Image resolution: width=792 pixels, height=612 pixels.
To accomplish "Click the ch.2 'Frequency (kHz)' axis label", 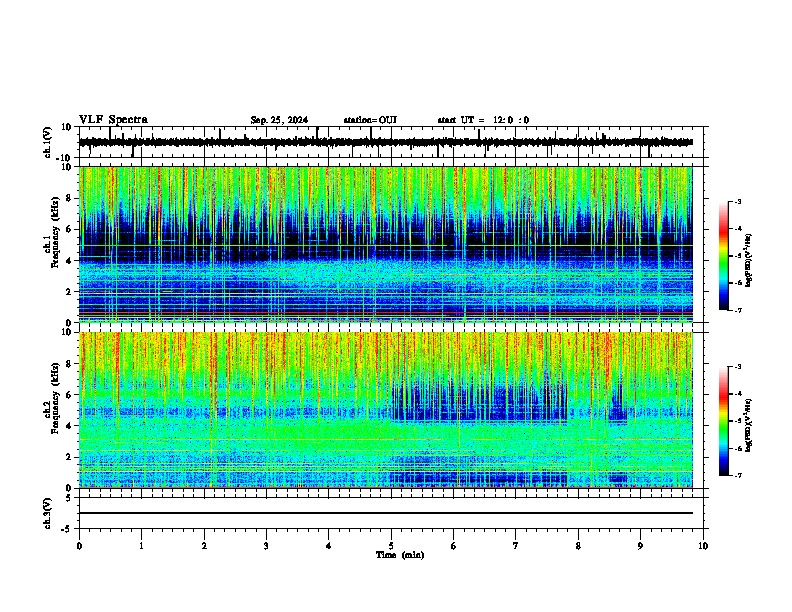I will coord(55,398).
